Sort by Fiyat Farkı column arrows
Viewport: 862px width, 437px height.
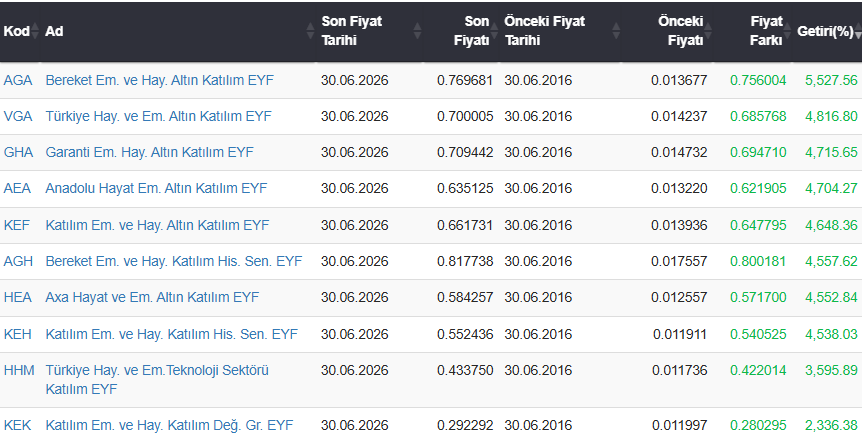787,31
